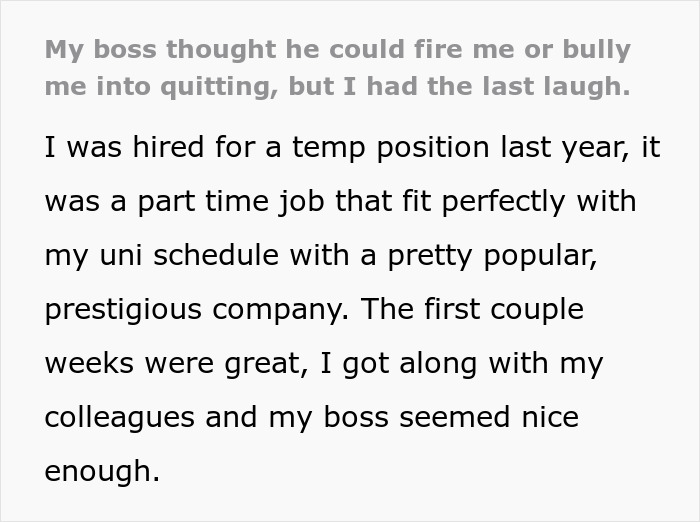
Task: Click the word 'position' in the paragraph
Action: click(x=433, y=148)
